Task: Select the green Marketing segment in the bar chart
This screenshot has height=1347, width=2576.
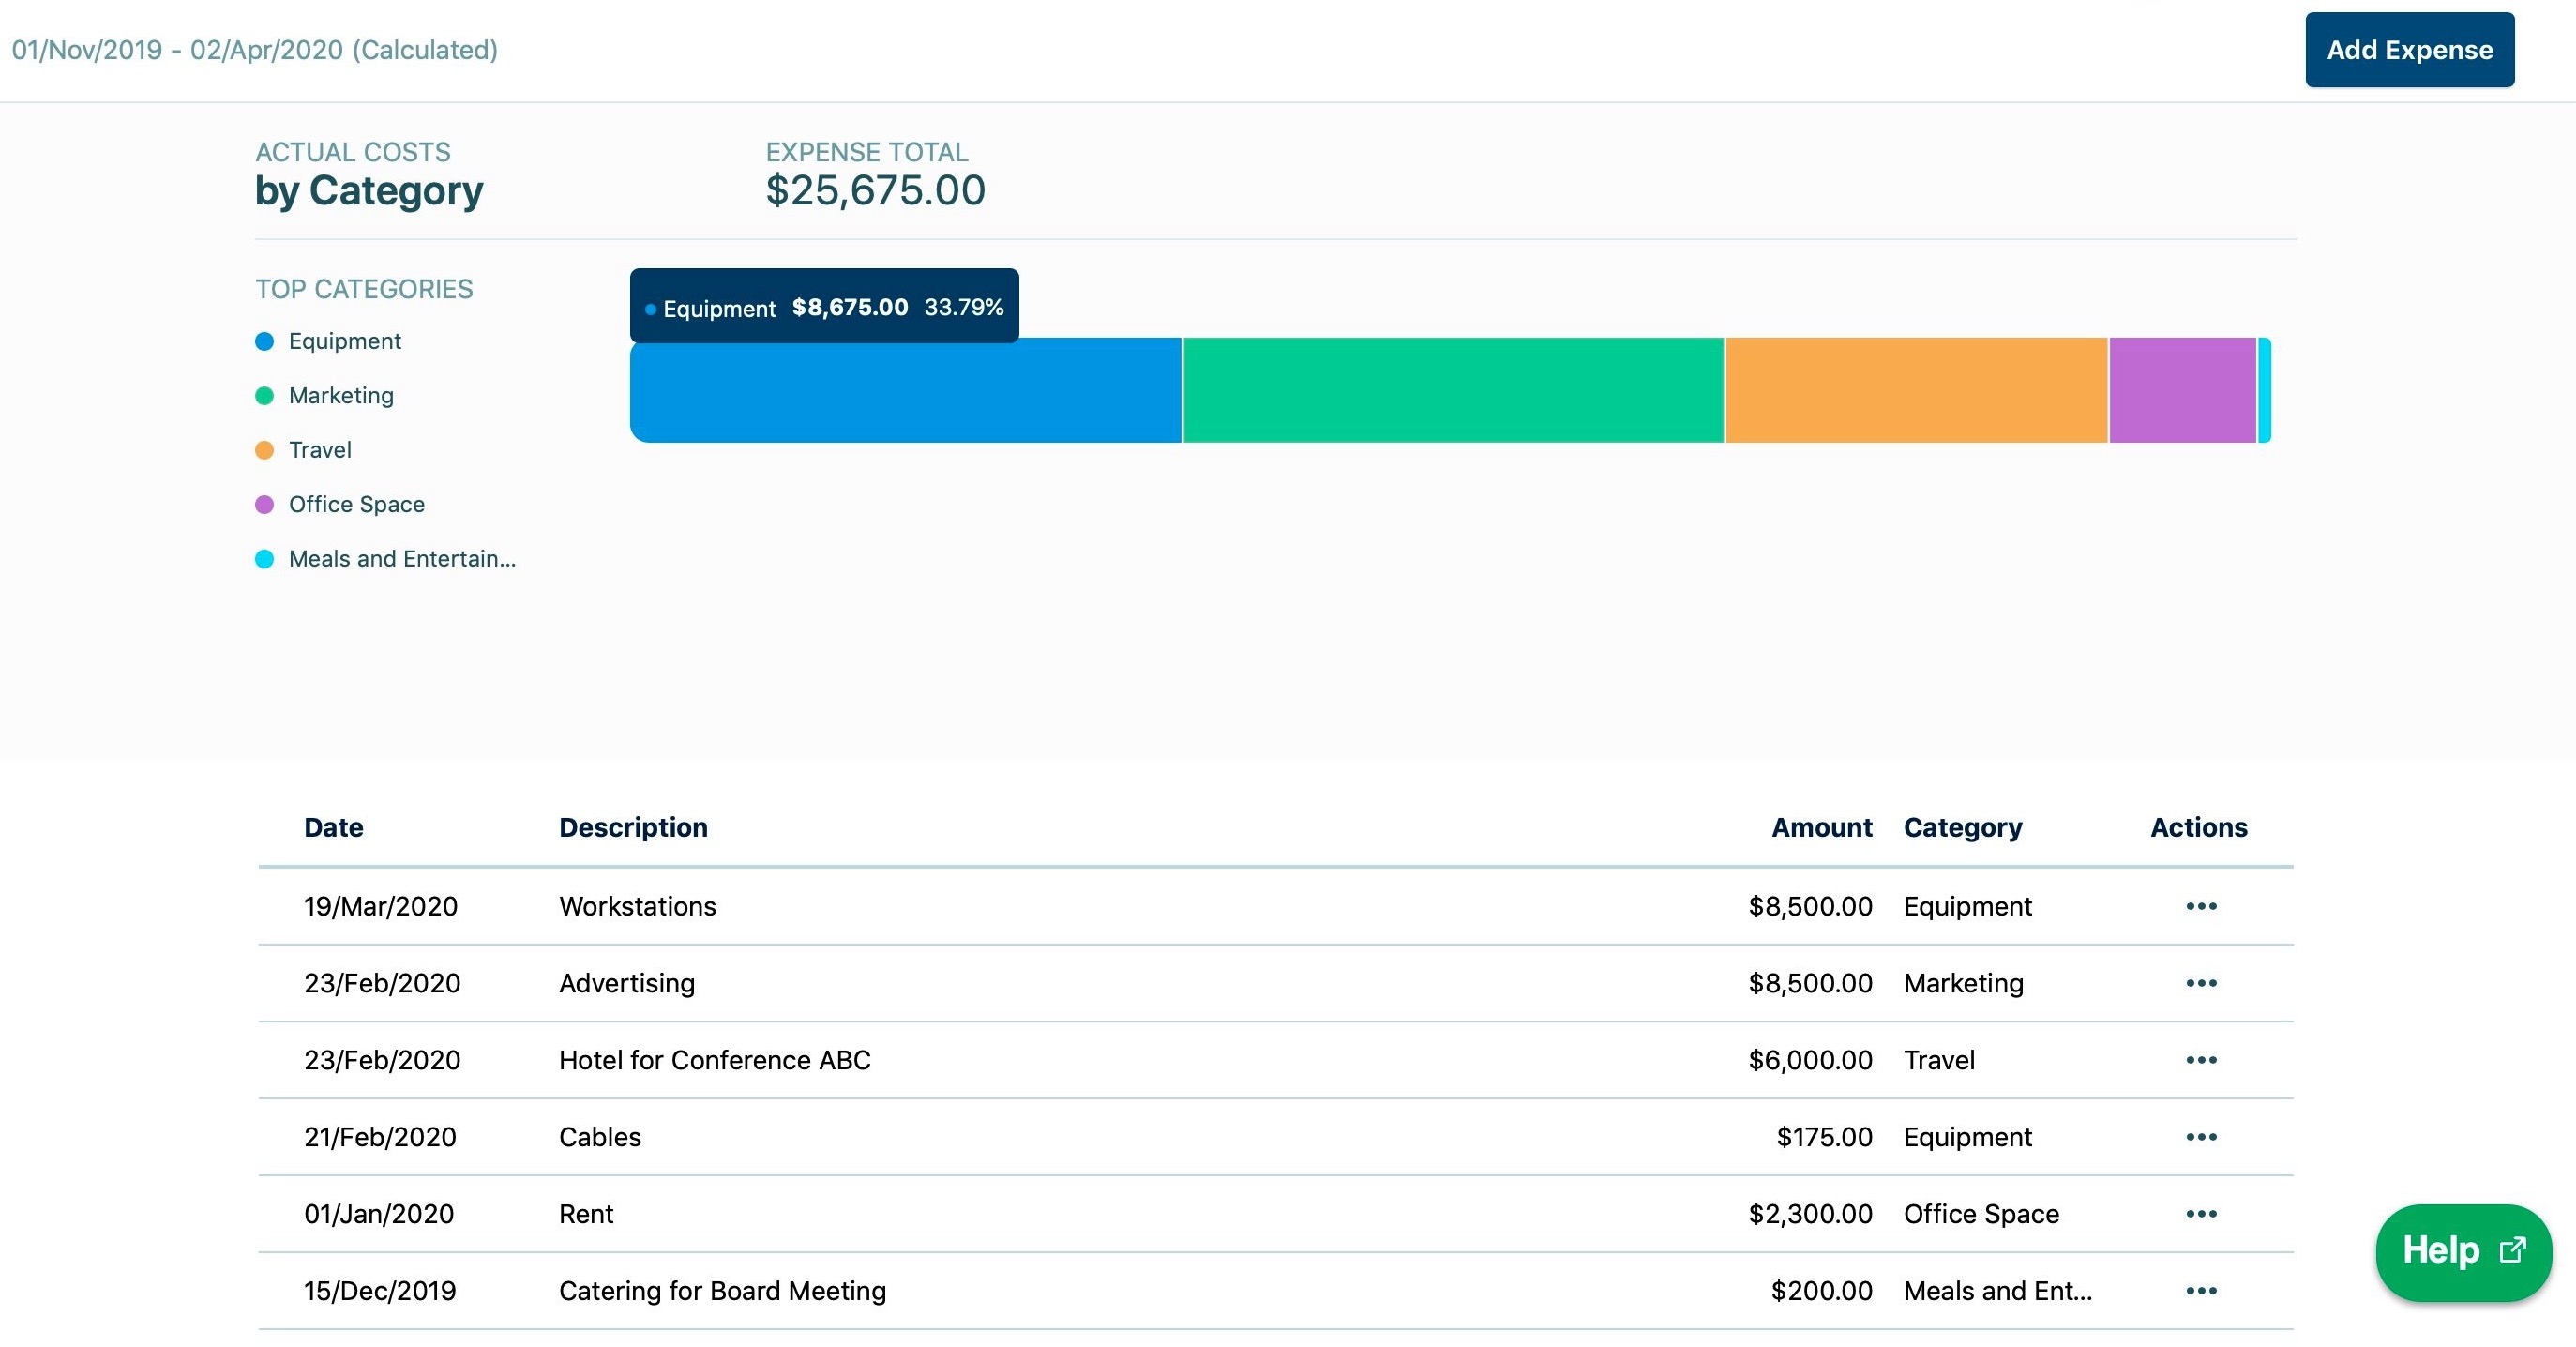Action: point(1453,391)
